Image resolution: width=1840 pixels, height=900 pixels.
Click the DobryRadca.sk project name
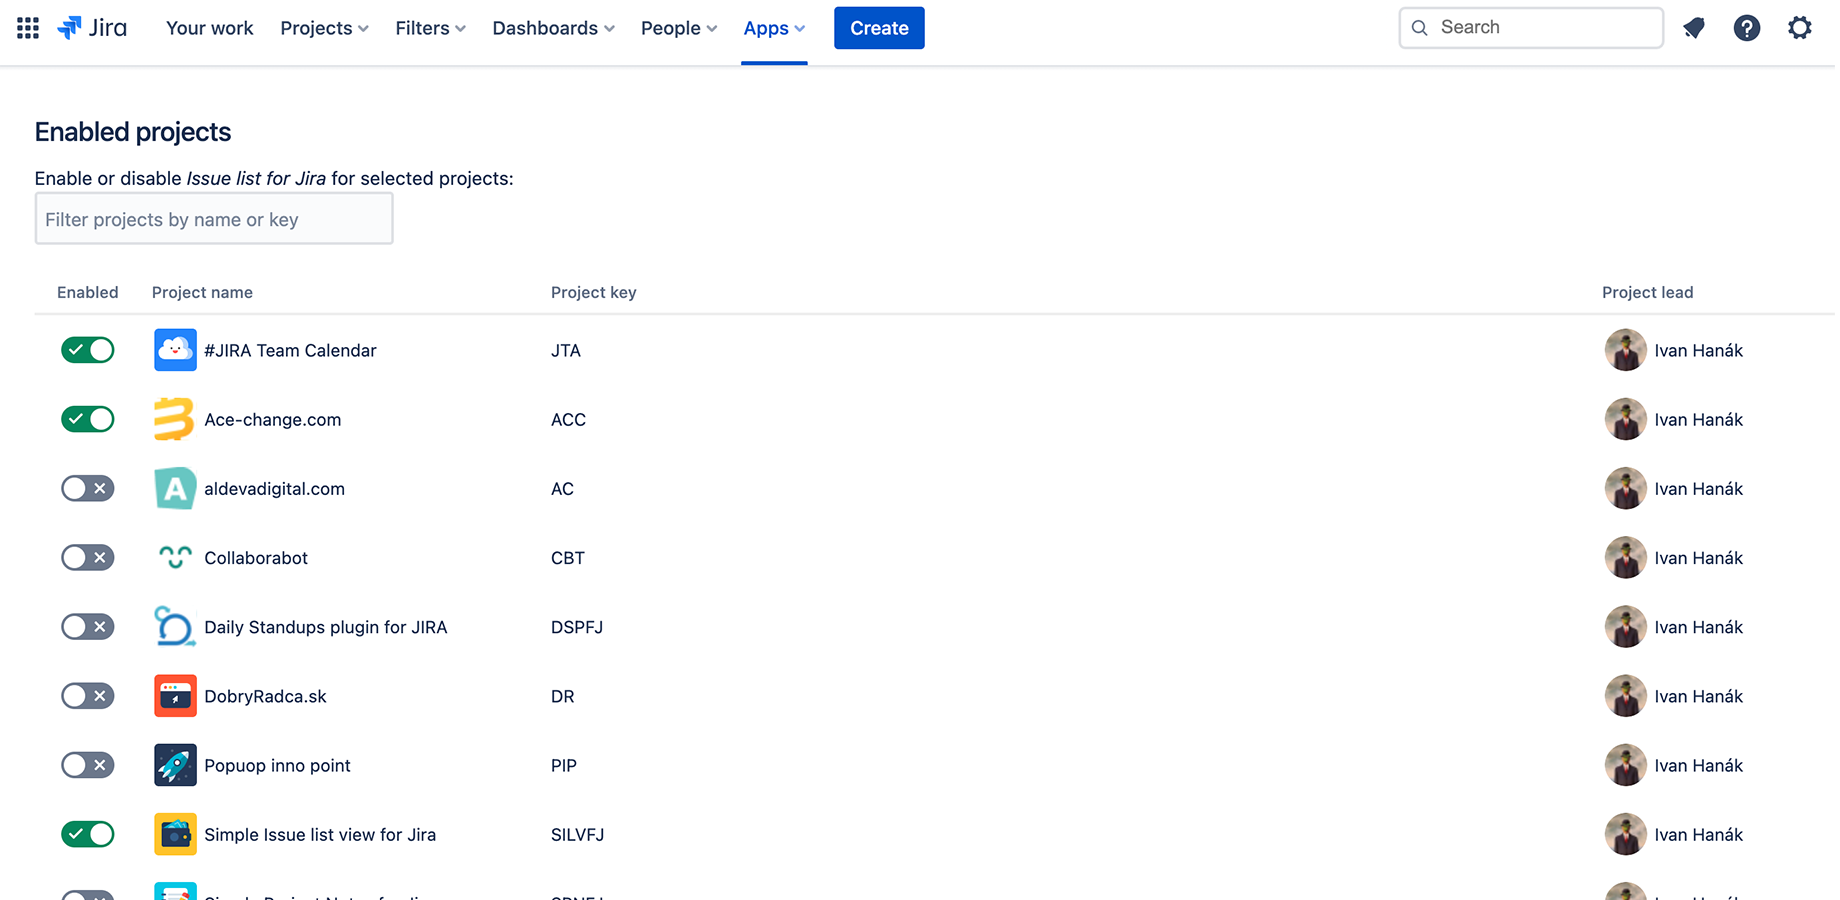[265, 696]
